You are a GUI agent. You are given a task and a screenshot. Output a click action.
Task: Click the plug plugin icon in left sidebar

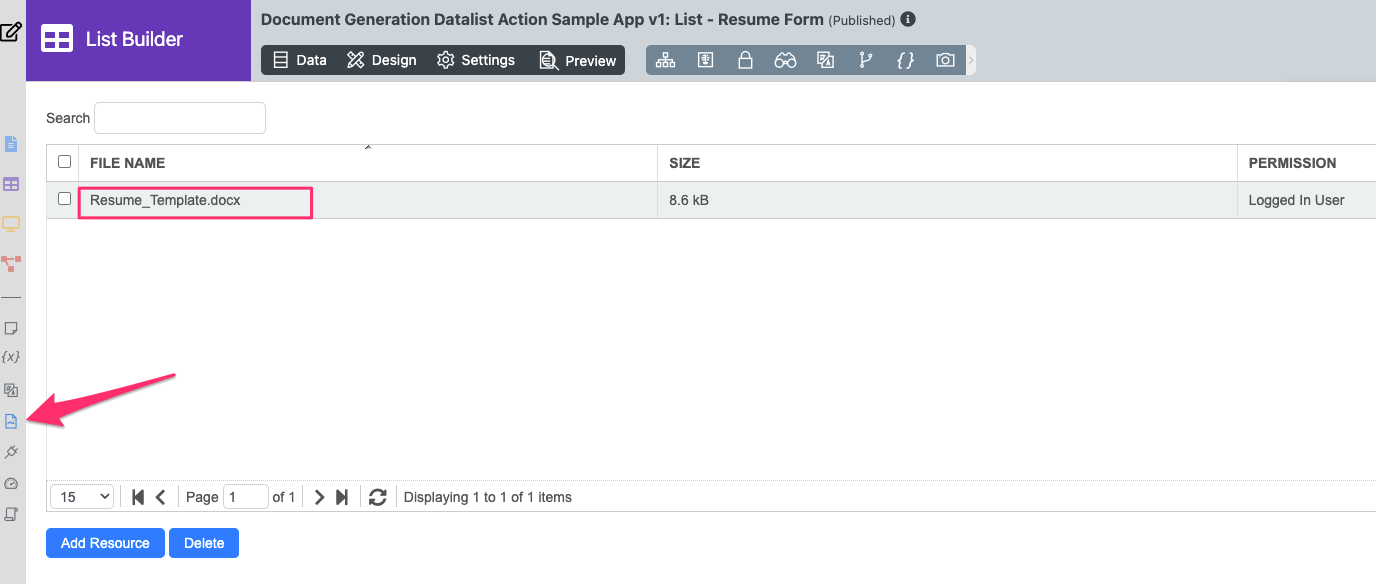[x=11, y=452]
